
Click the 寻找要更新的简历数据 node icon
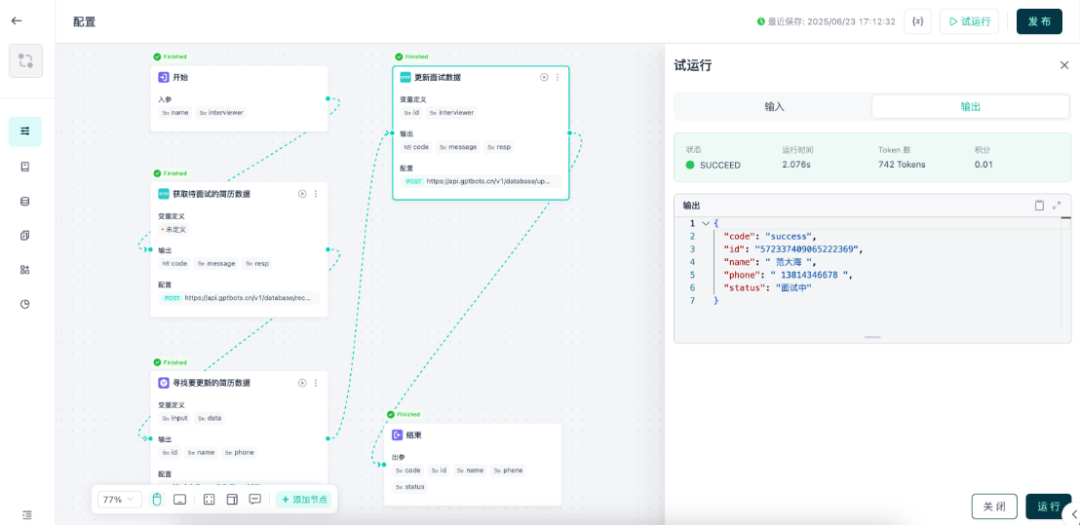pos(164,383)
